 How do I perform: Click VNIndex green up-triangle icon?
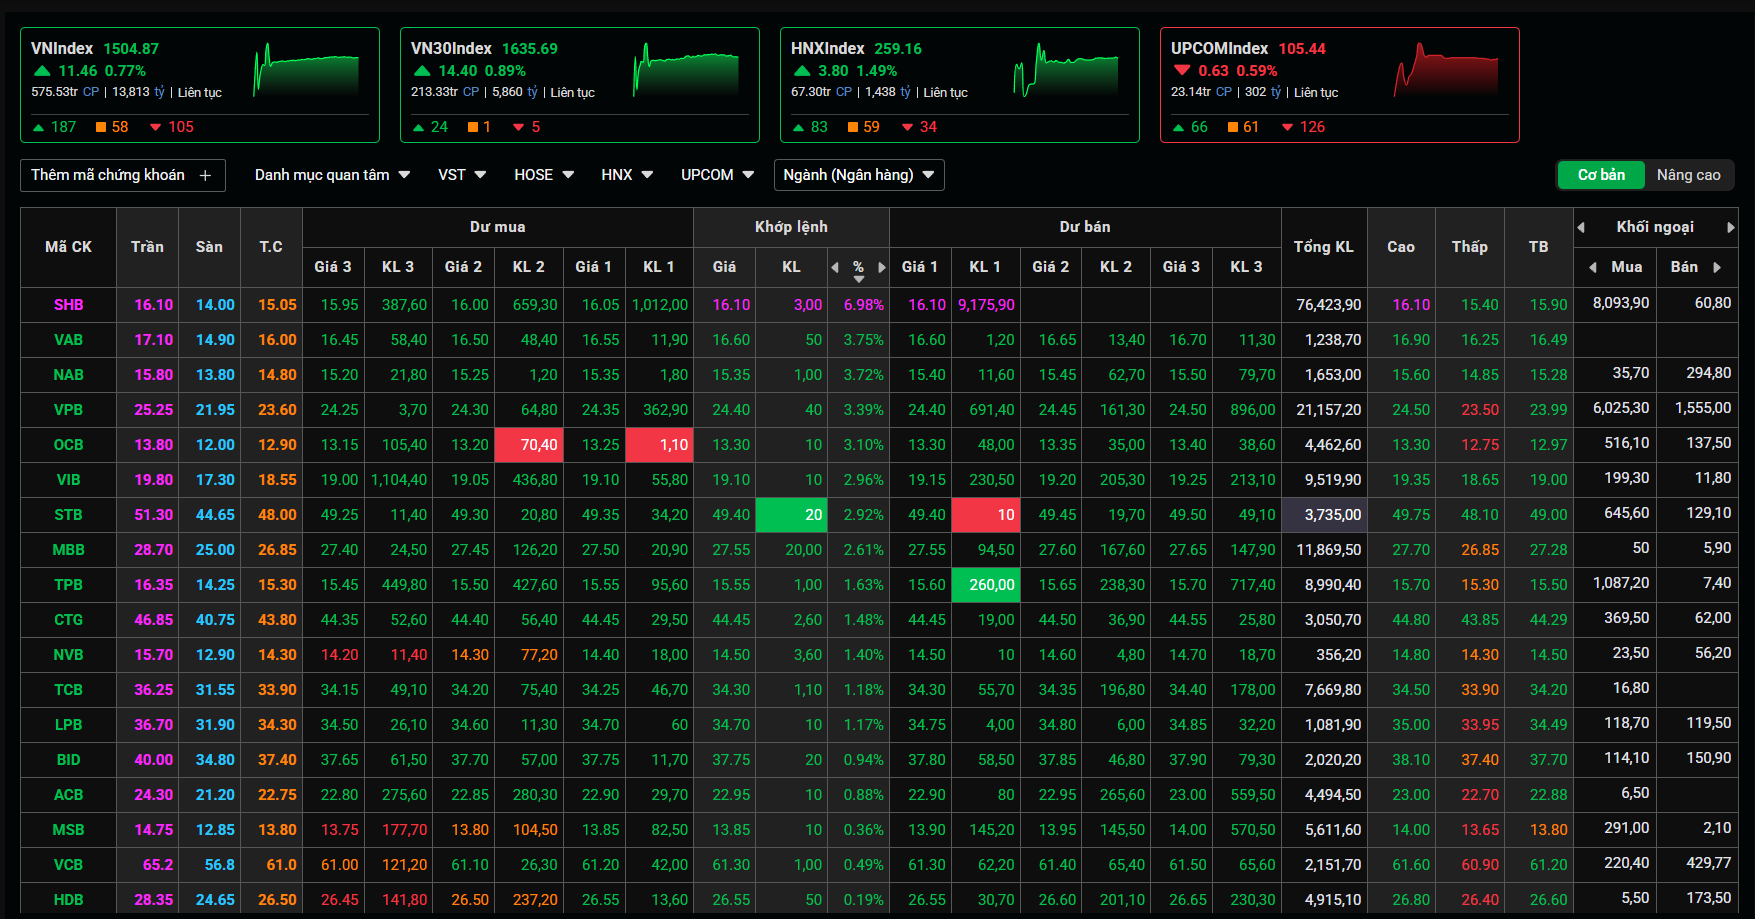click(42, 71)
